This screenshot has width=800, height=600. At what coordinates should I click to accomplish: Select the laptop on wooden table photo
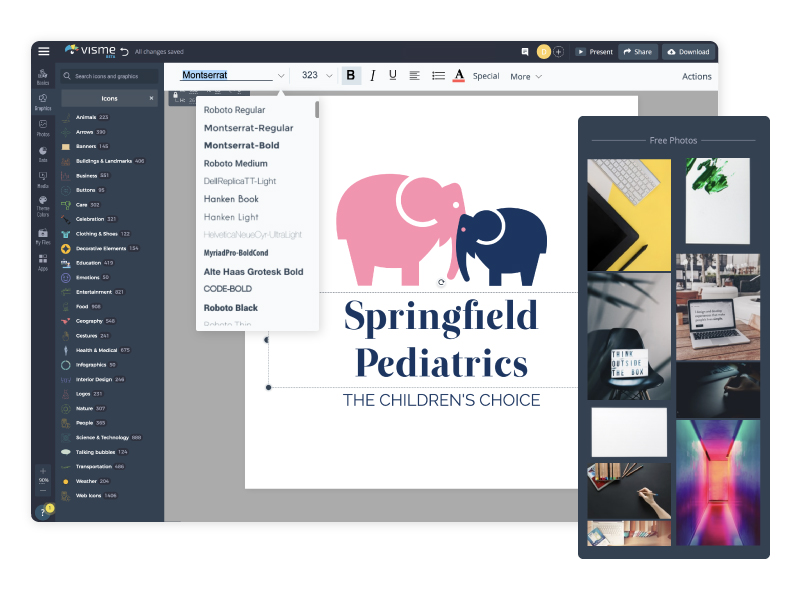coord(718,307)
